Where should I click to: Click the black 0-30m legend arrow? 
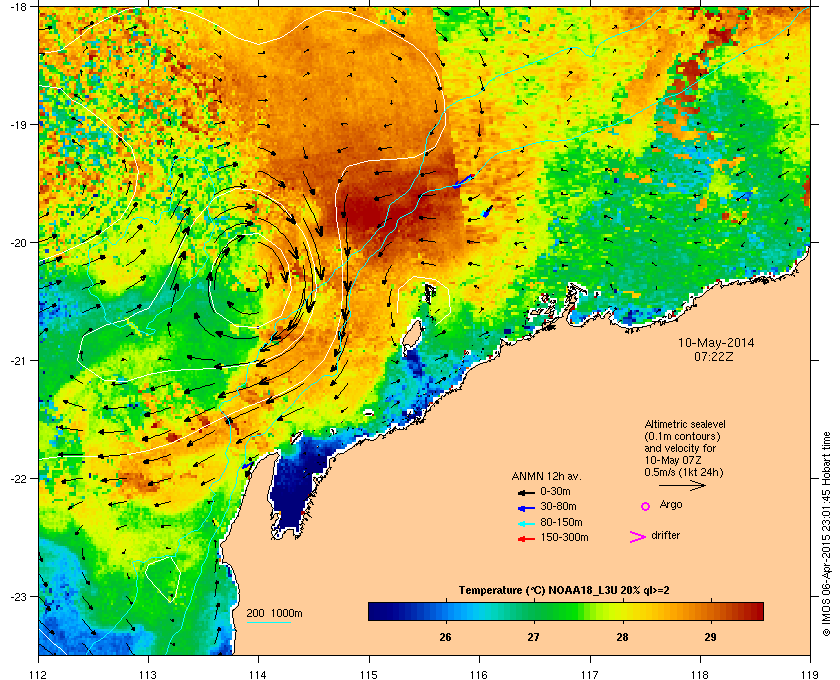527,492
